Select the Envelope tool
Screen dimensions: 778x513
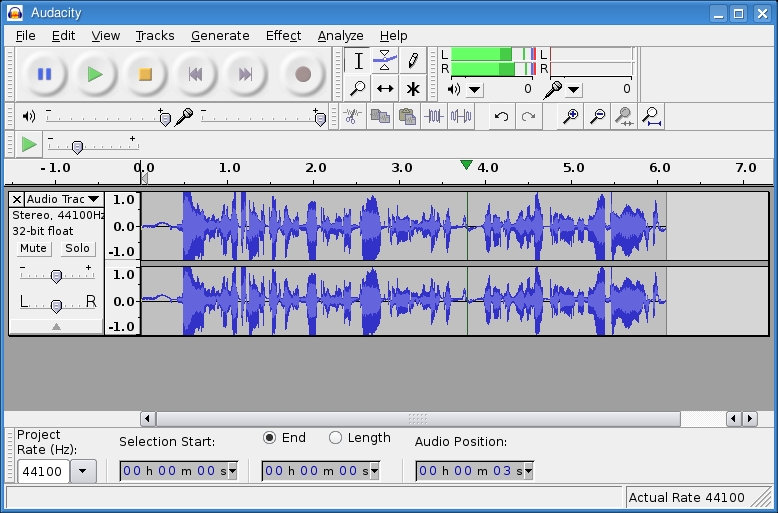(385, 61)
